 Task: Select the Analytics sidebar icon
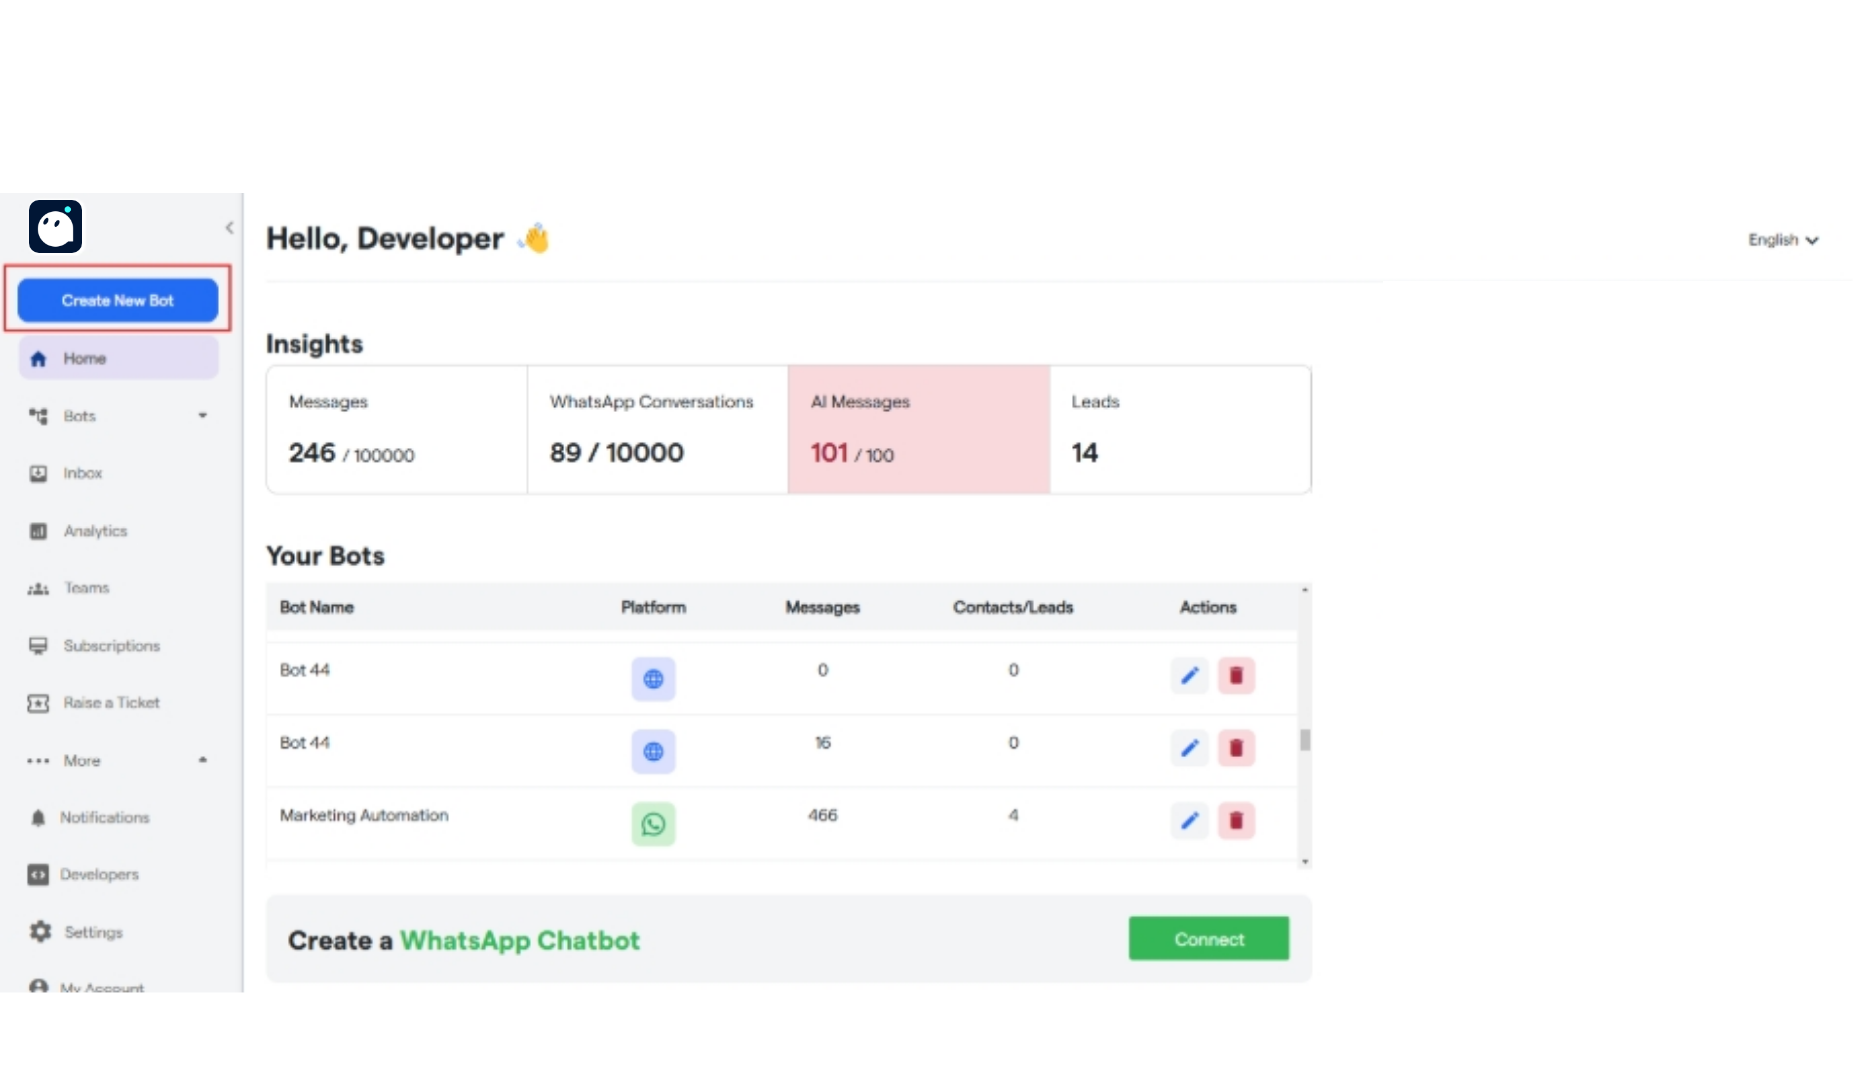pos(38,531)
